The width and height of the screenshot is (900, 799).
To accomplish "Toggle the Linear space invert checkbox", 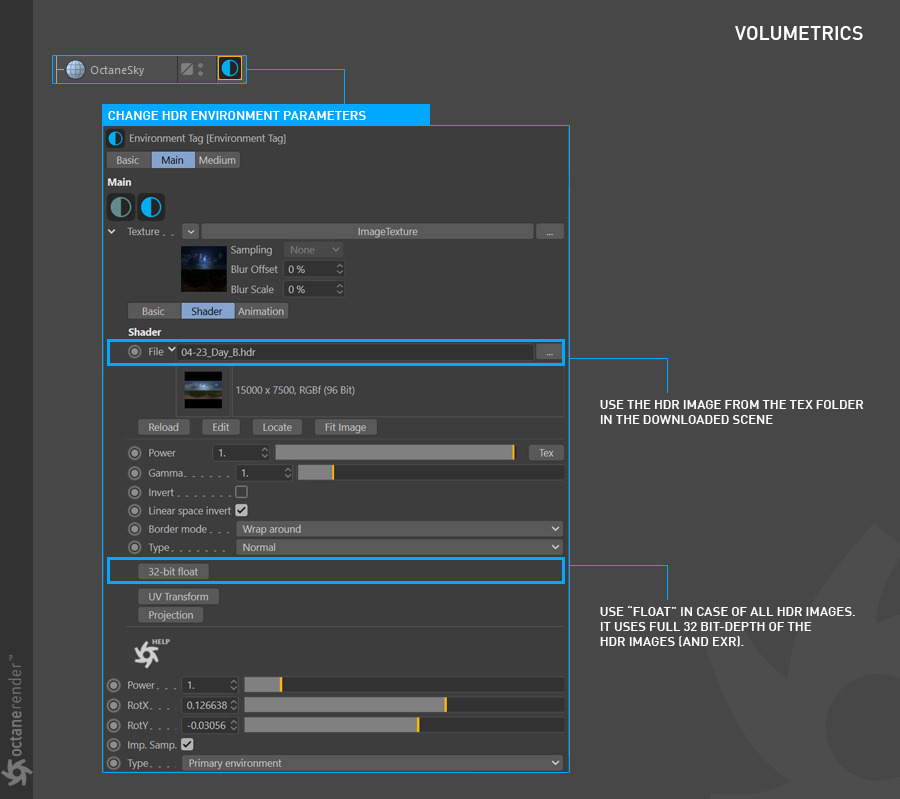I will coord(241,510).
